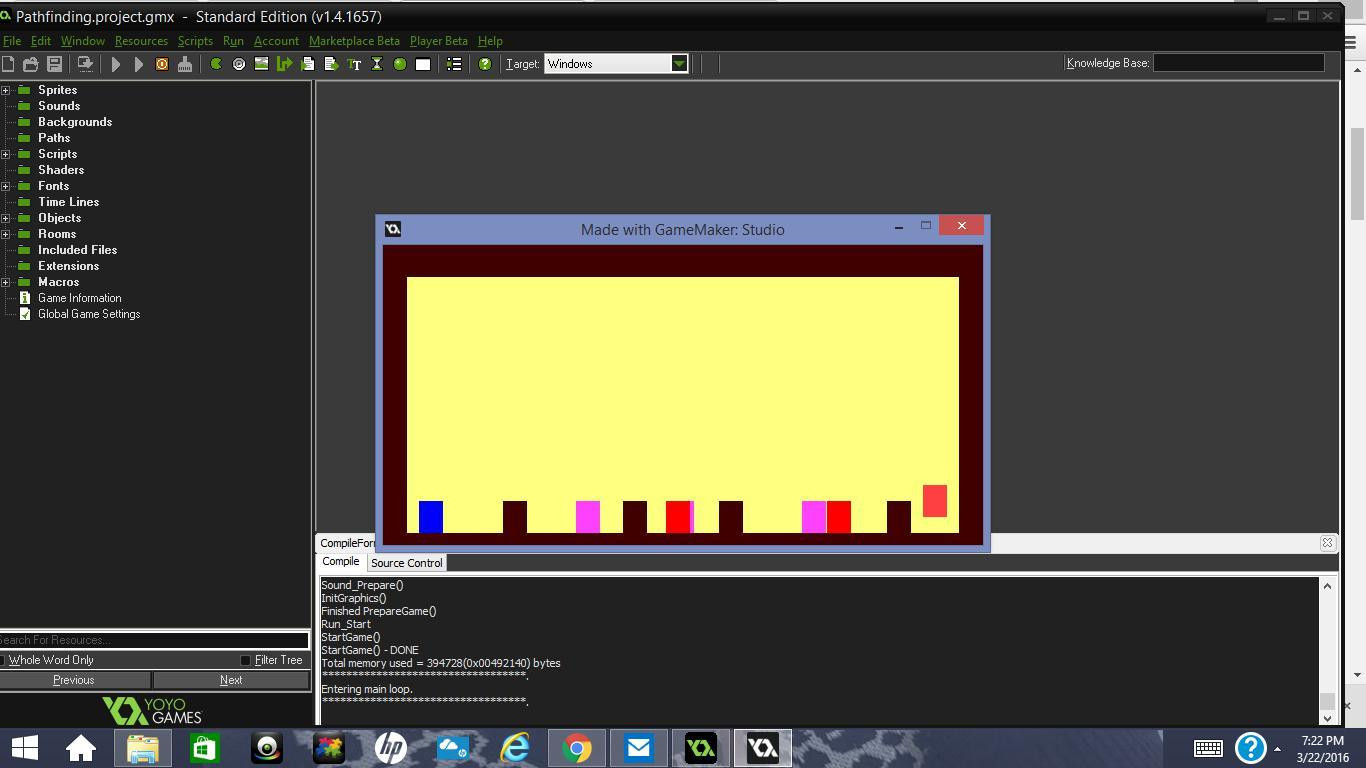Expand the Scripts folder in the resource tree
This screenshot has width=1366, height=768.
[5, 154]
